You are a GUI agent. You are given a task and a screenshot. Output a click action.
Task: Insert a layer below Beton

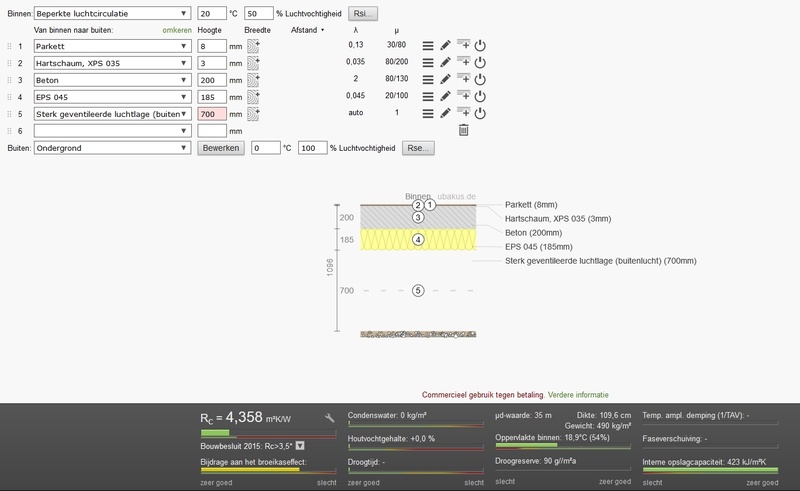[463, 78]
